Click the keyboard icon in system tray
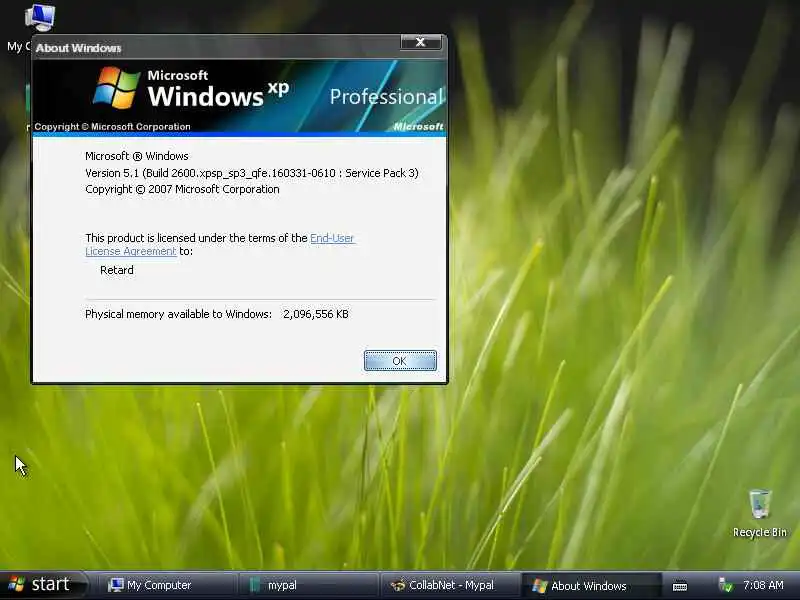The height and width of the screenshot is (600, 800). click(680, 586)
